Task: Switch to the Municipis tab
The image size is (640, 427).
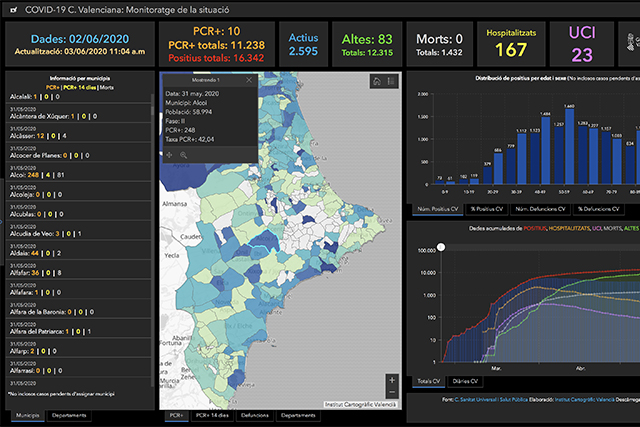Action: click(x=28, y=416)
